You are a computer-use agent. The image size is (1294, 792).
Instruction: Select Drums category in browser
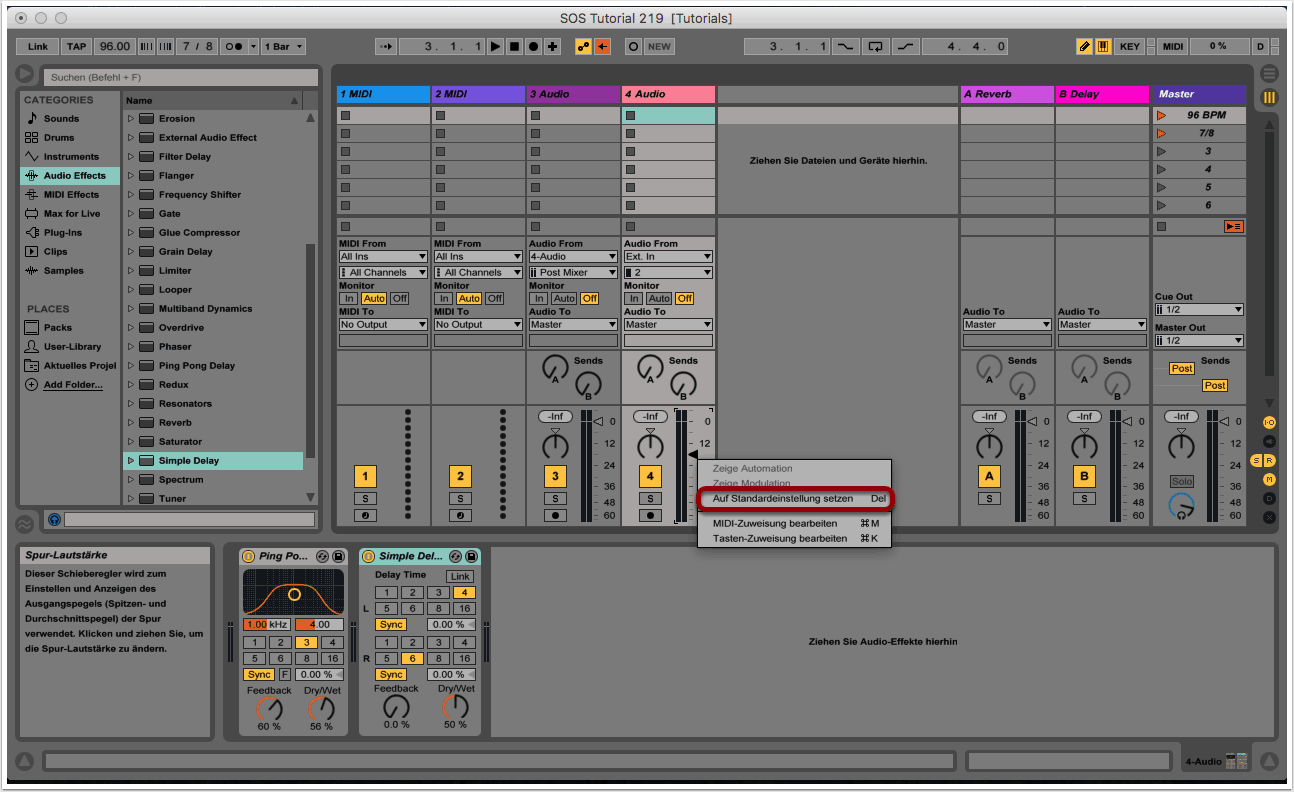click(59, 138)
